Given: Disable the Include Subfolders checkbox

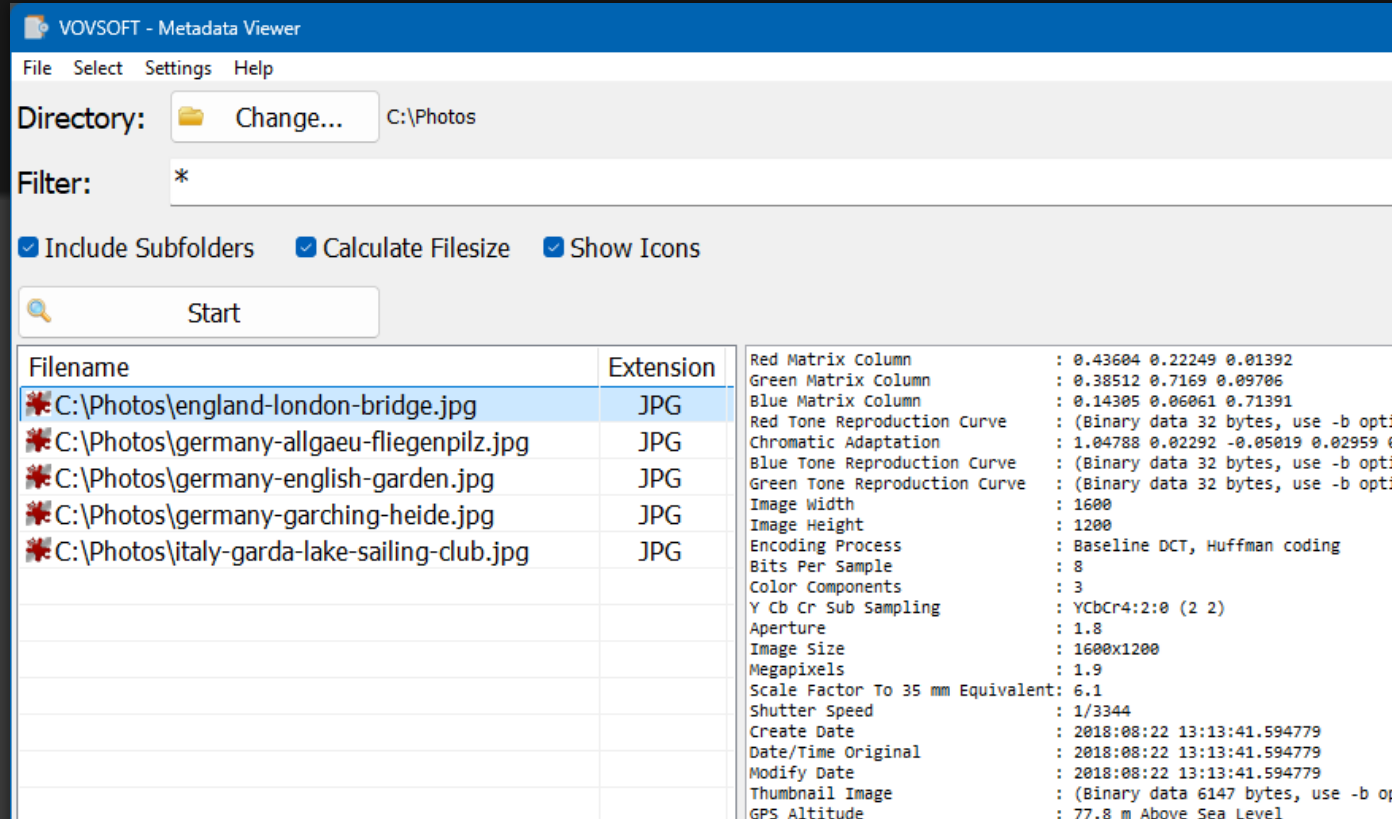Looking at the screenshot, I should click(27, 246).
